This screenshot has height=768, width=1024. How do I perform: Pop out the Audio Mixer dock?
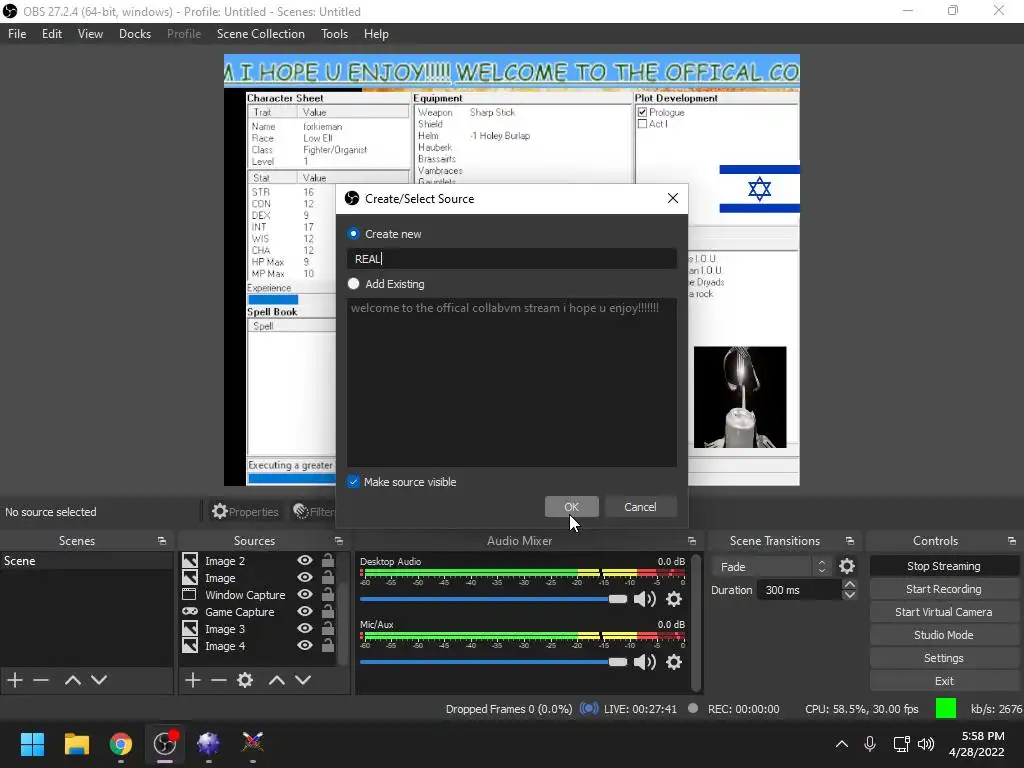(692, 541)
